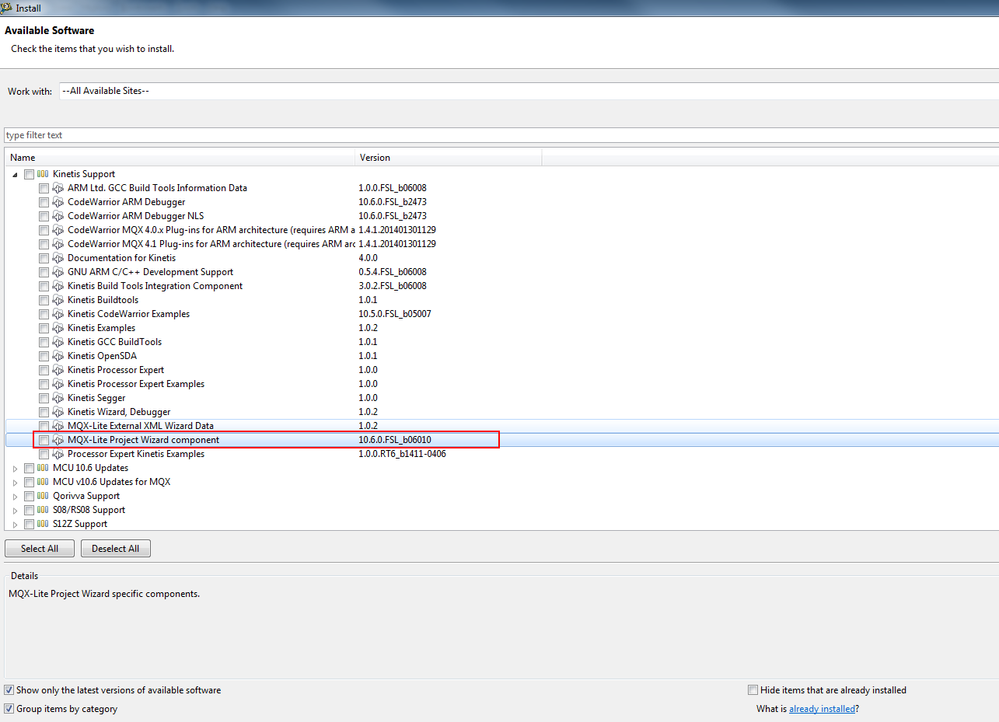The width and height of the screenshot is (999, 722).
Task: Click the CodeWarrior MQX 4.1 Plug-ins icon
Action: 58,244
